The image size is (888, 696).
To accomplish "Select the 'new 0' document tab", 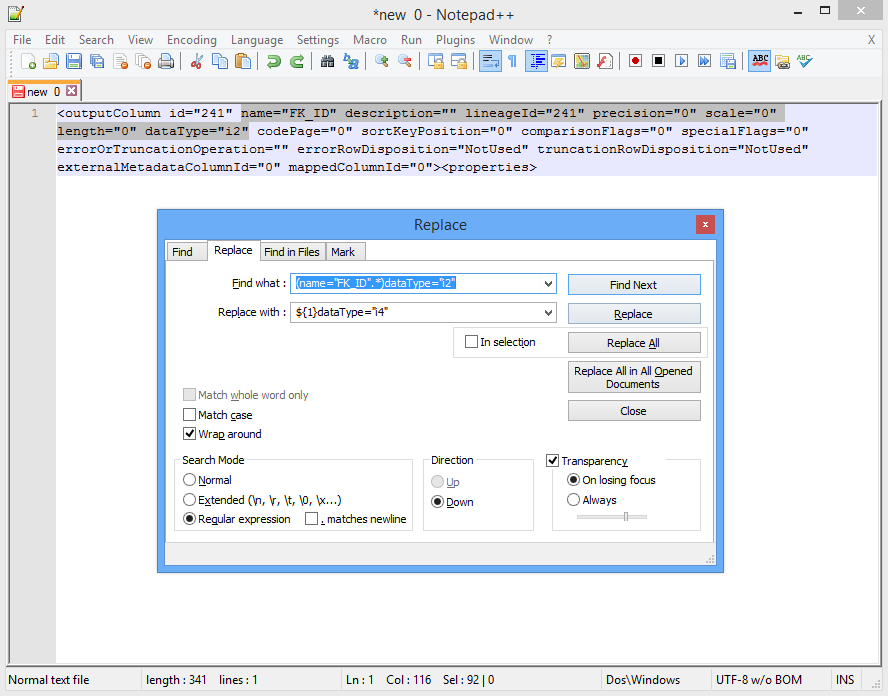I will [x=43, y=92].
